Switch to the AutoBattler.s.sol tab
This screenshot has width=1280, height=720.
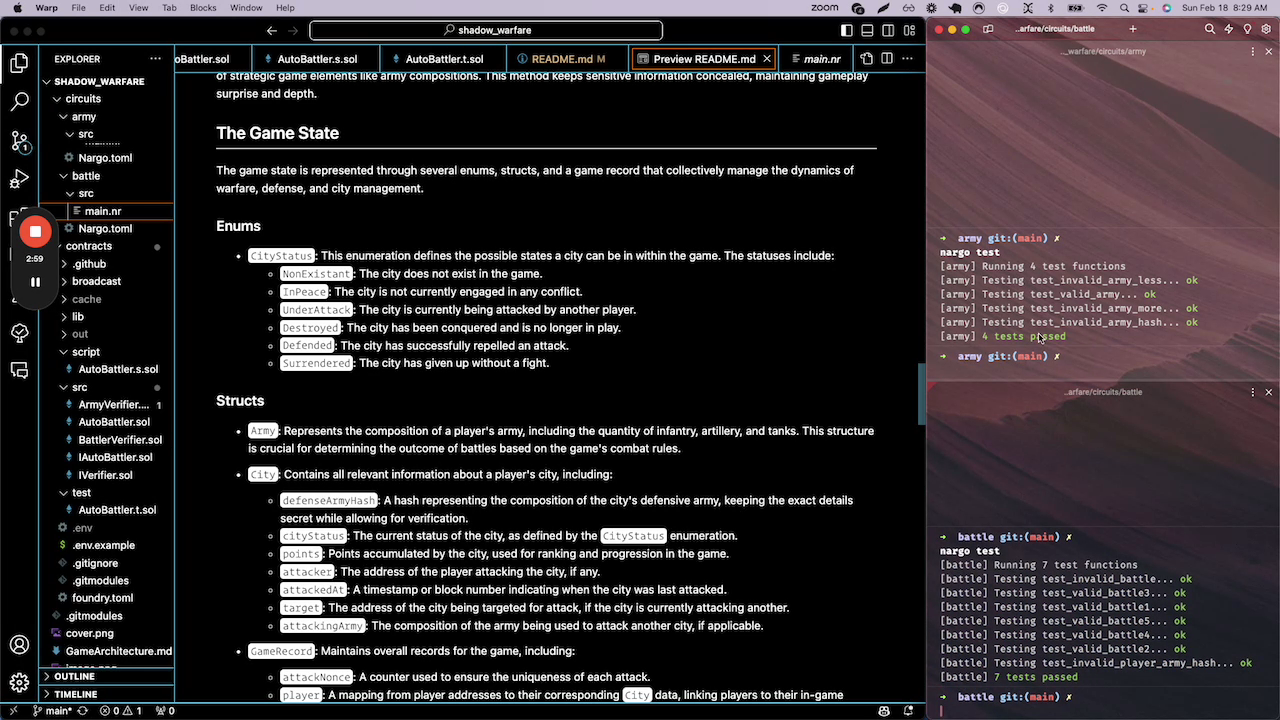(317, 59)
